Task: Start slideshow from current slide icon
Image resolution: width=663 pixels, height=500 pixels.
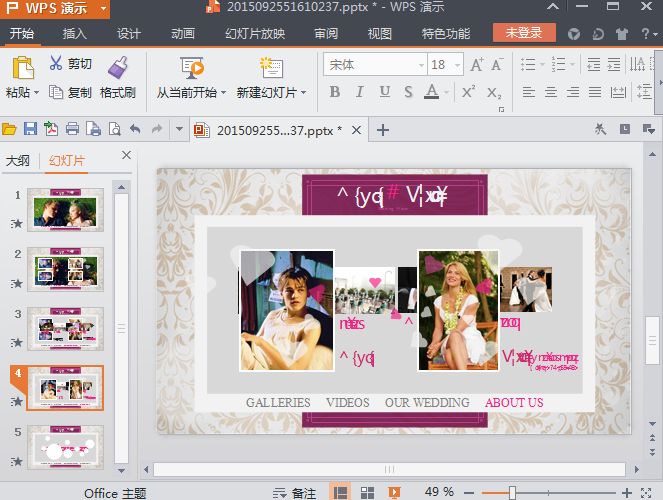Action: pos(192,68)
